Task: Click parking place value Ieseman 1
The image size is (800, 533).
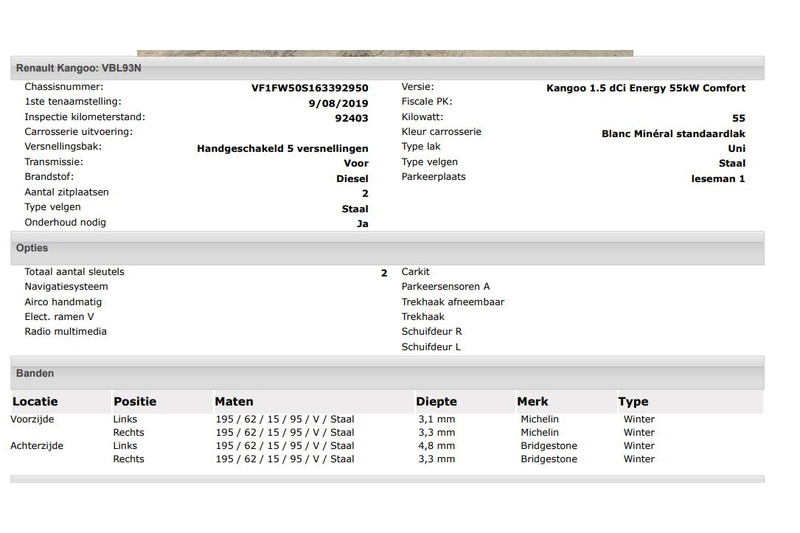Action: coord(718,179)
